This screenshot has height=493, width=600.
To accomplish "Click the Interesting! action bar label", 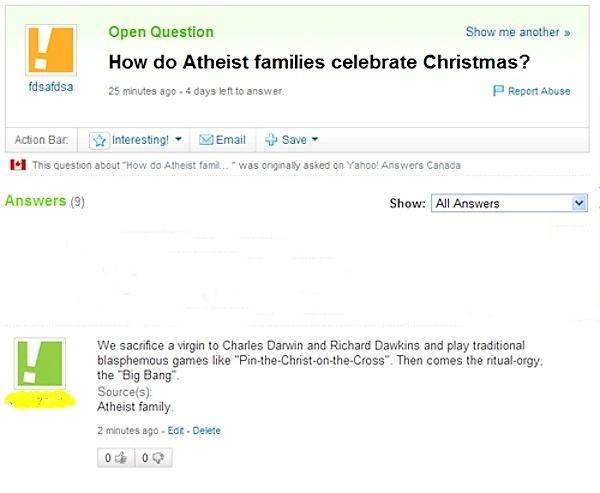I will coord(140,140).
